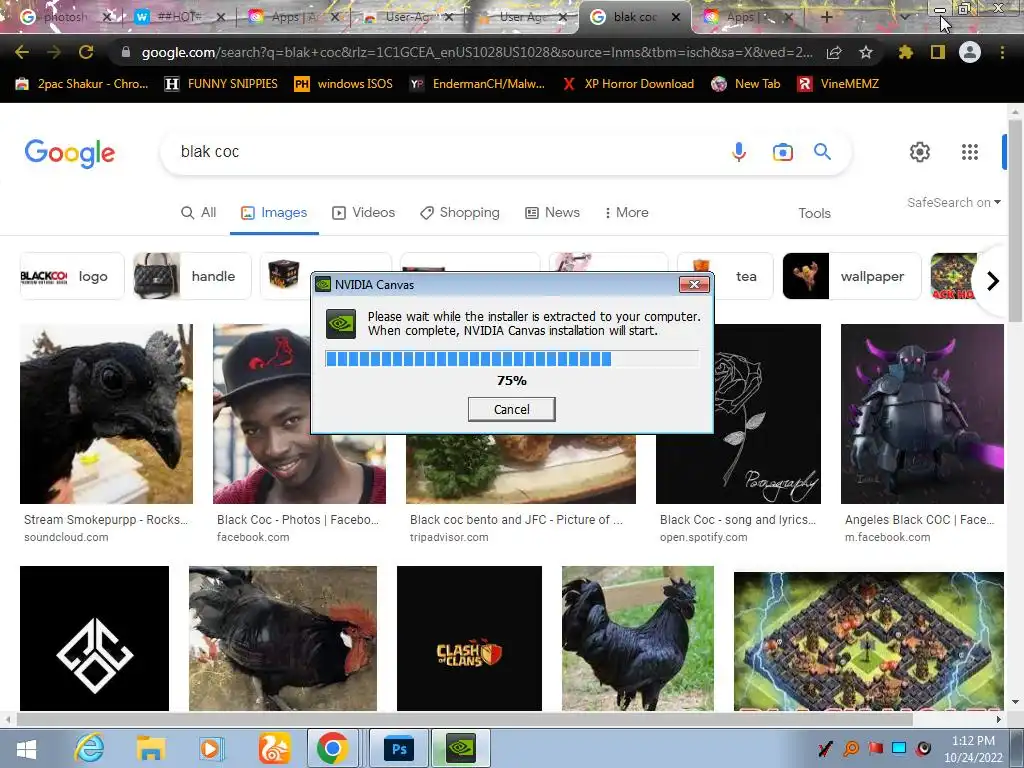Open the search Tools options
Viewport: 1024px width, 768px height.
point(814,213)
